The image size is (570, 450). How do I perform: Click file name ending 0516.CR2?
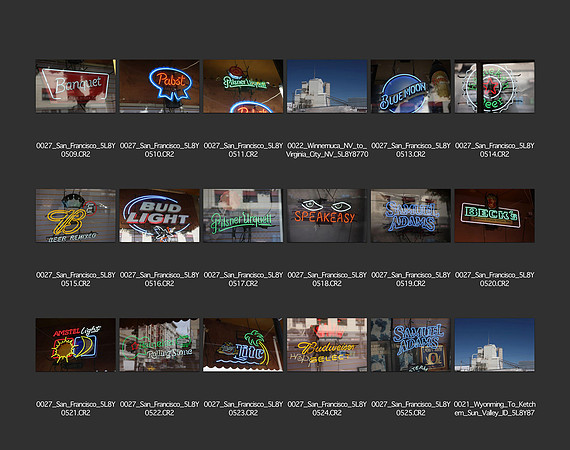159,279
